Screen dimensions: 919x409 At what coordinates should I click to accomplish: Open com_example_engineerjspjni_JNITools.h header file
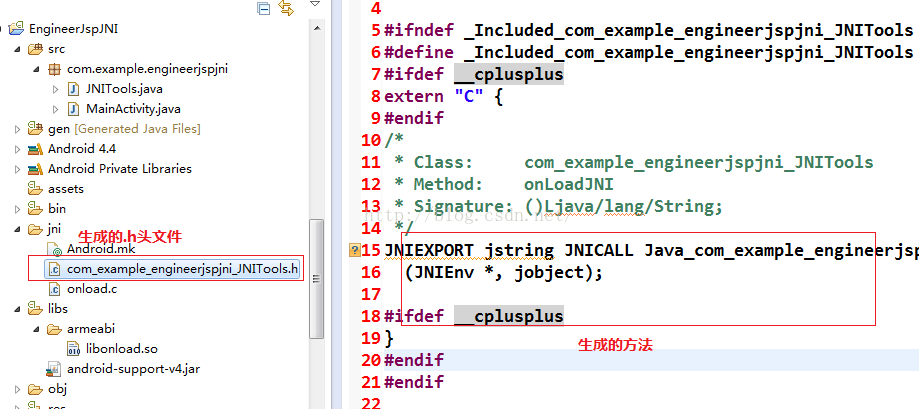tap(182, 270)
